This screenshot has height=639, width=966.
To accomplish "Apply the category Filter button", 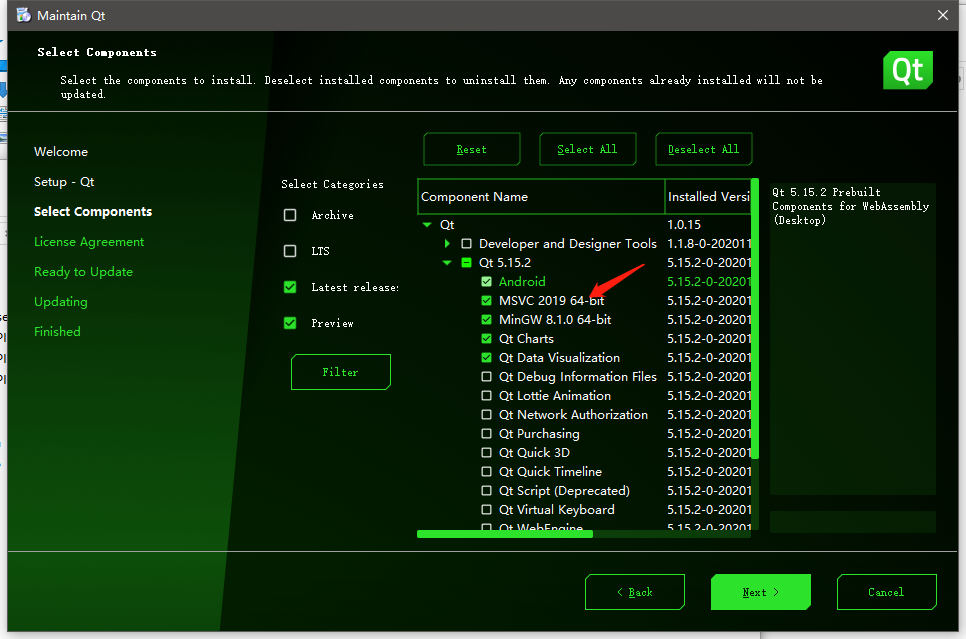I will pyautogui.click(x=341, y=372).
